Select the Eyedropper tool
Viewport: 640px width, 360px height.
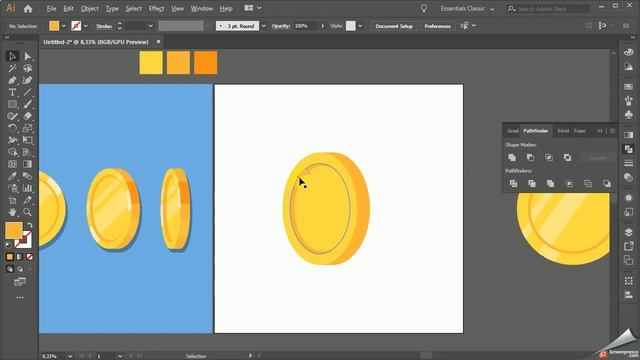(x=12, y=176)
